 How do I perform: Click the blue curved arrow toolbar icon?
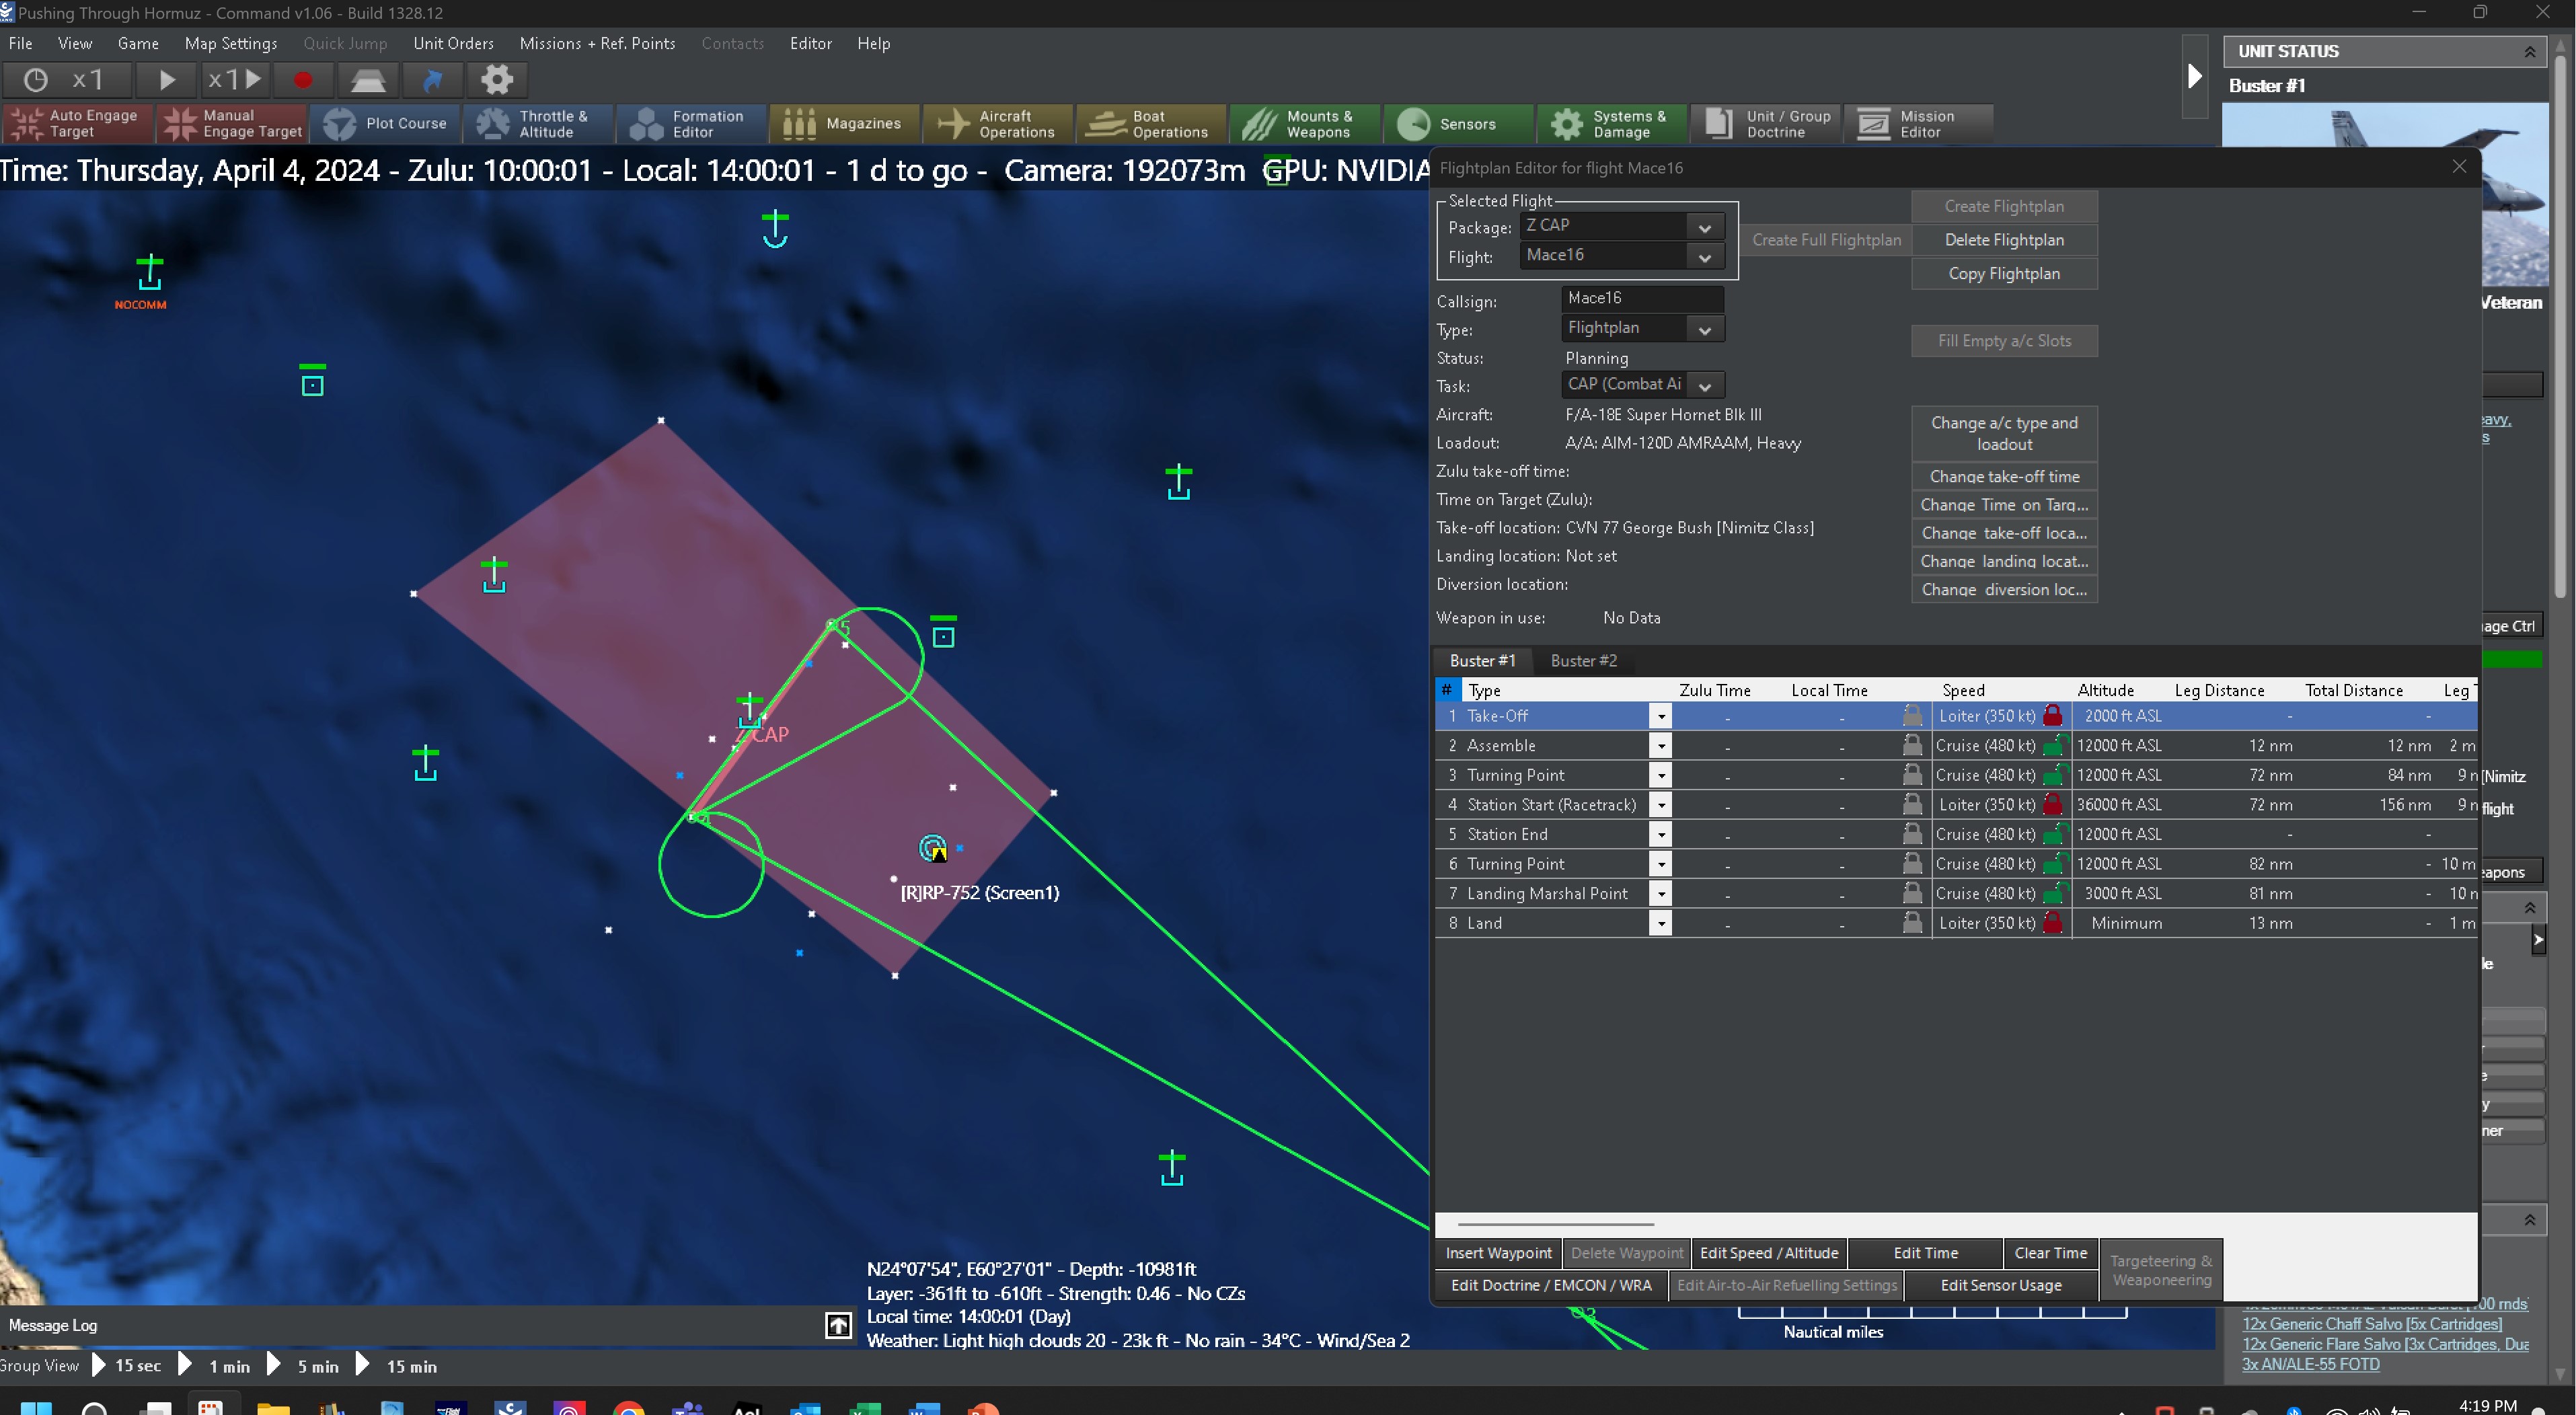(x=433, y=79)
